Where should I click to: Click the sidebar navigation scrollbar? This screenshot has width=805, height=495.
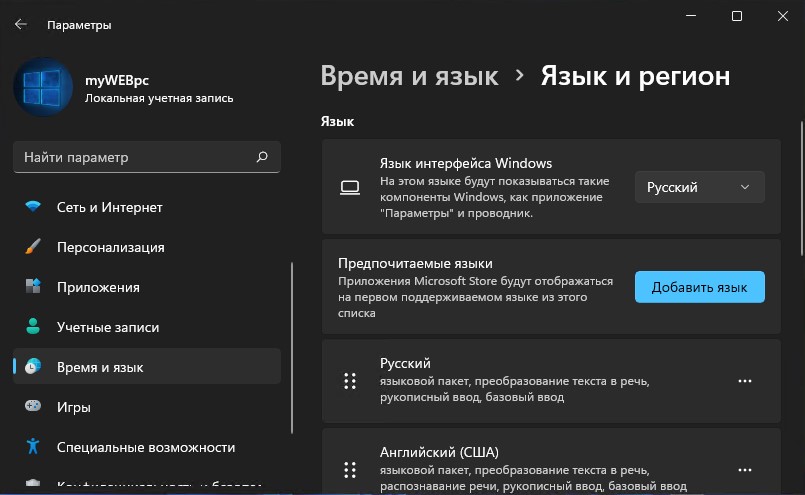(x=292, y=348)
